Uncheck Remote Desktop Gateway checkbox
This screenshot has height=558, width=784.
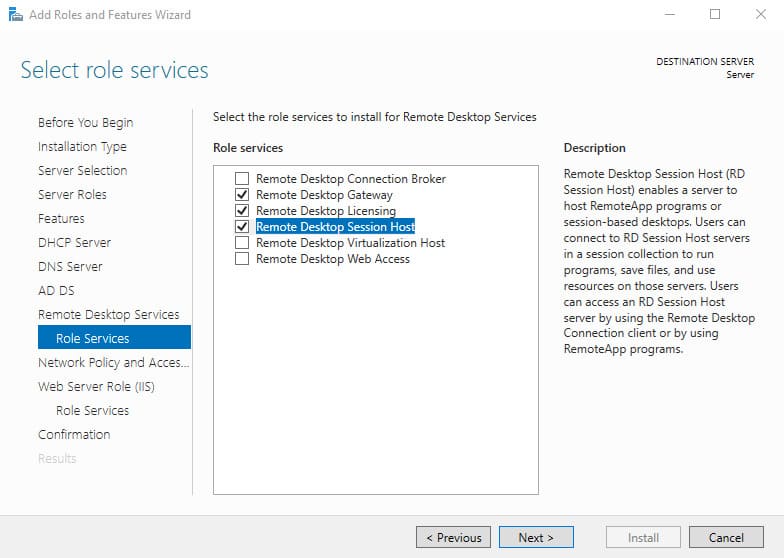(242, 195)
